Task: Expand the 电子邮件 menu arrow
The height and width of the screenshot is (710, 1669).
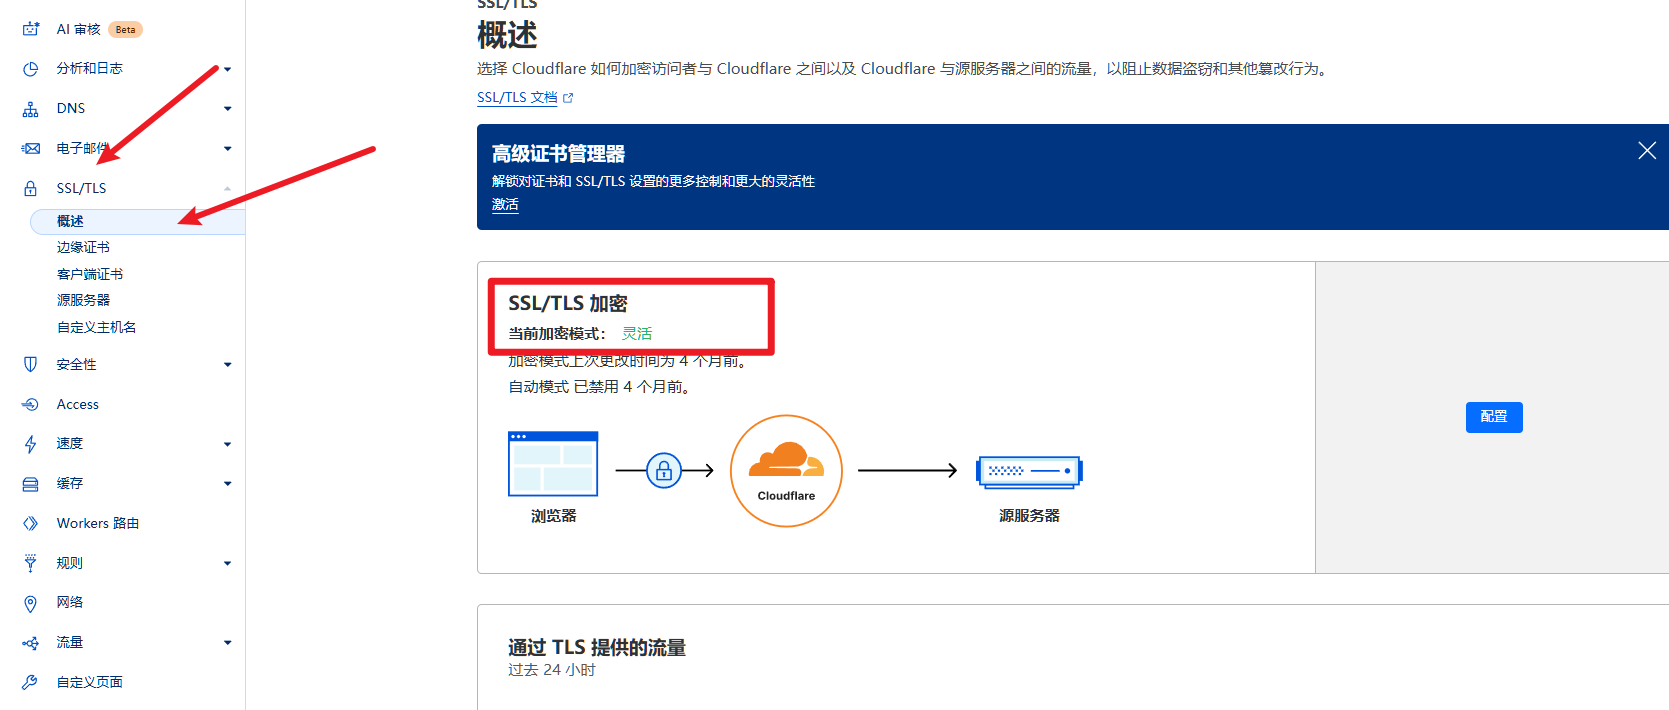Action: (228, 149)
